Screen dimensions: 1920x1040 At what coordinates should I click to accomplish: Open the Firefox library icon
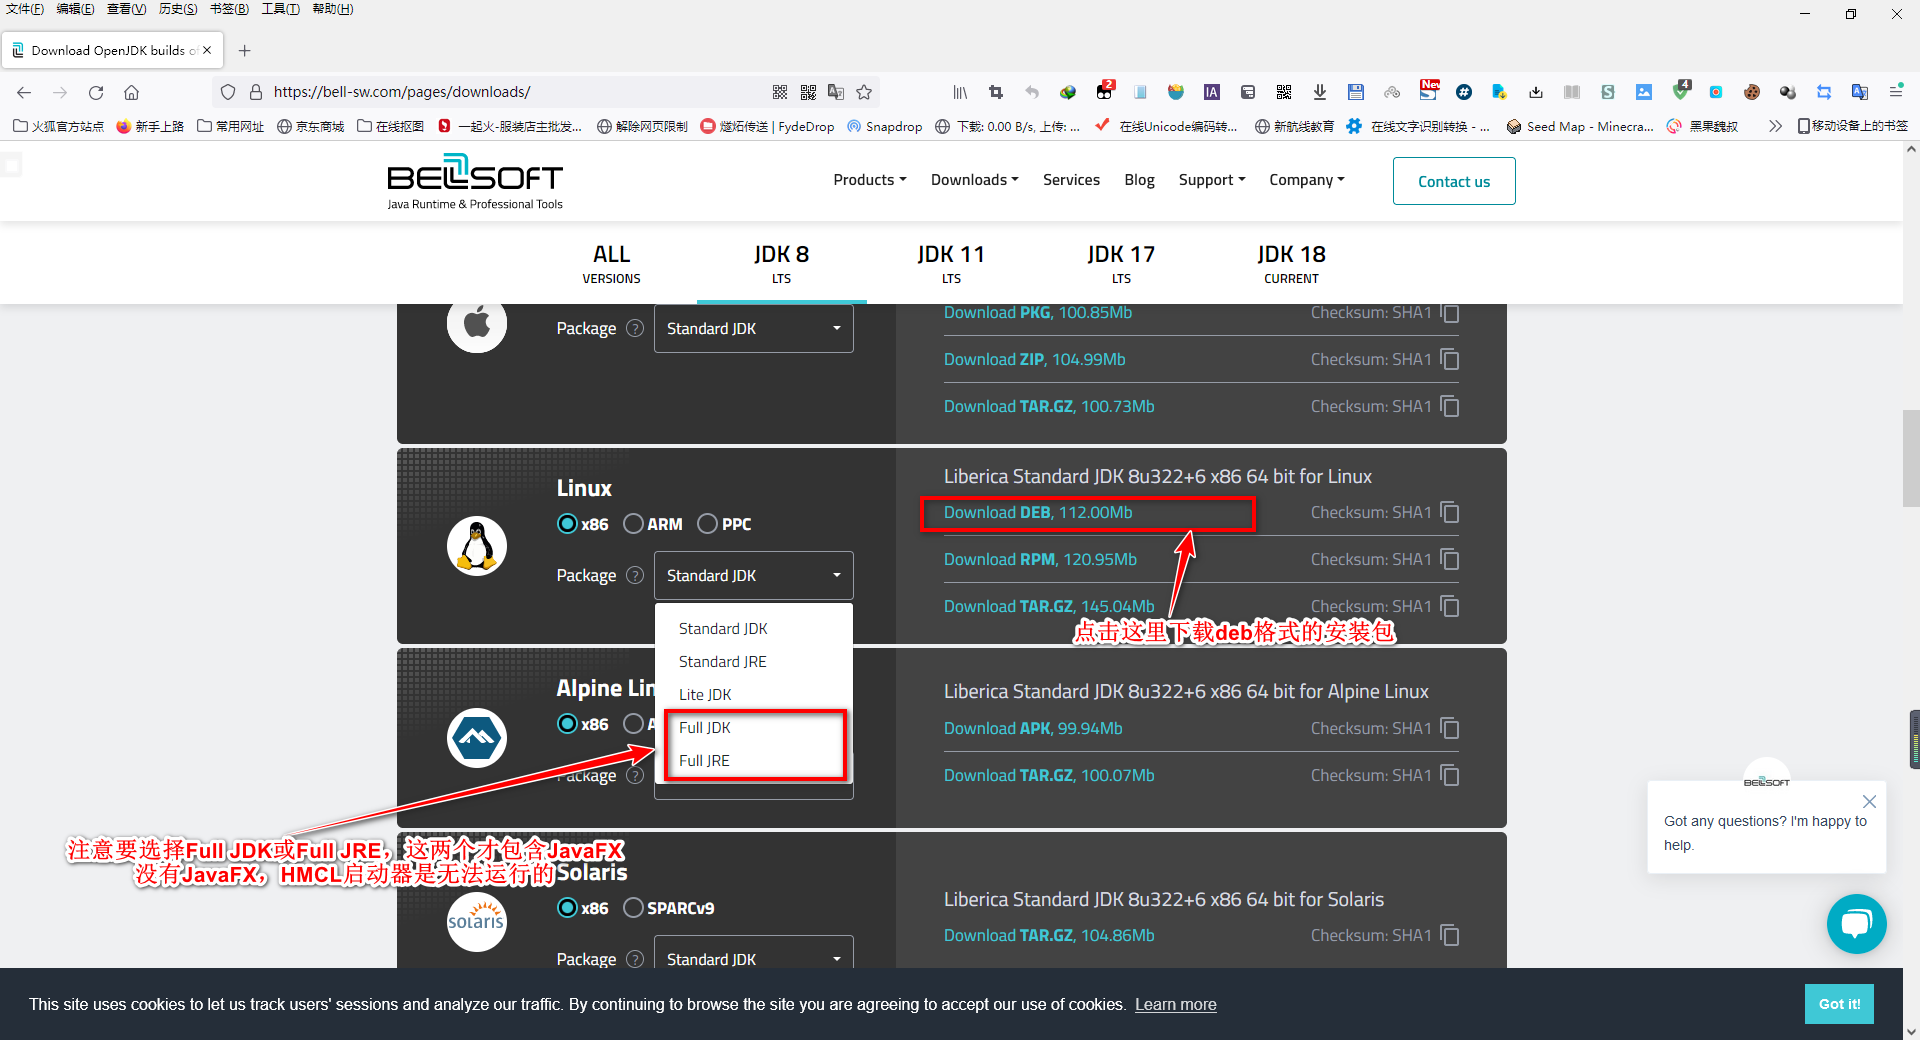(x=960, y=92)
